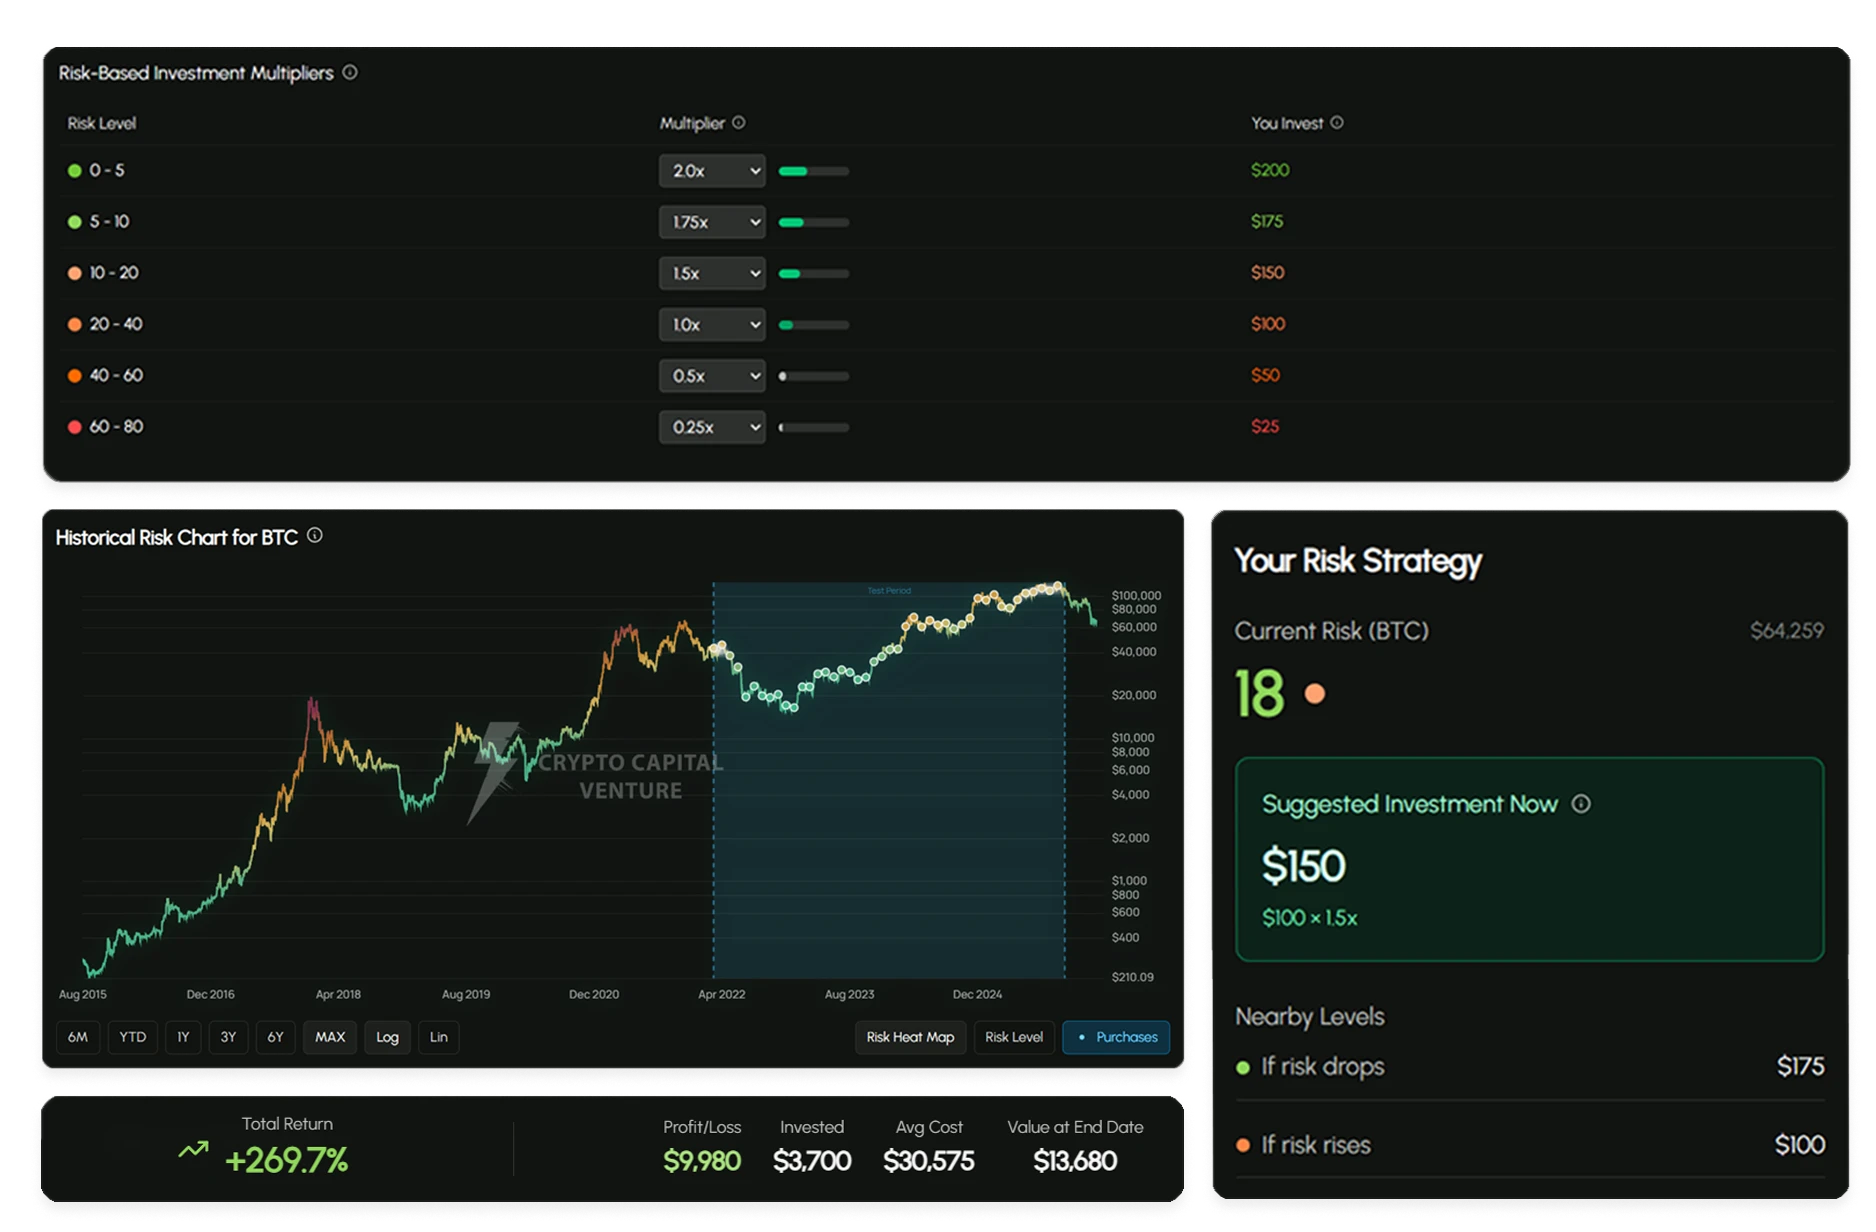This screenshot has width=1876, height=1232.
Task: Open the 0.5x multiplier dropdown for risk 40-60
Action: (711, 376)
